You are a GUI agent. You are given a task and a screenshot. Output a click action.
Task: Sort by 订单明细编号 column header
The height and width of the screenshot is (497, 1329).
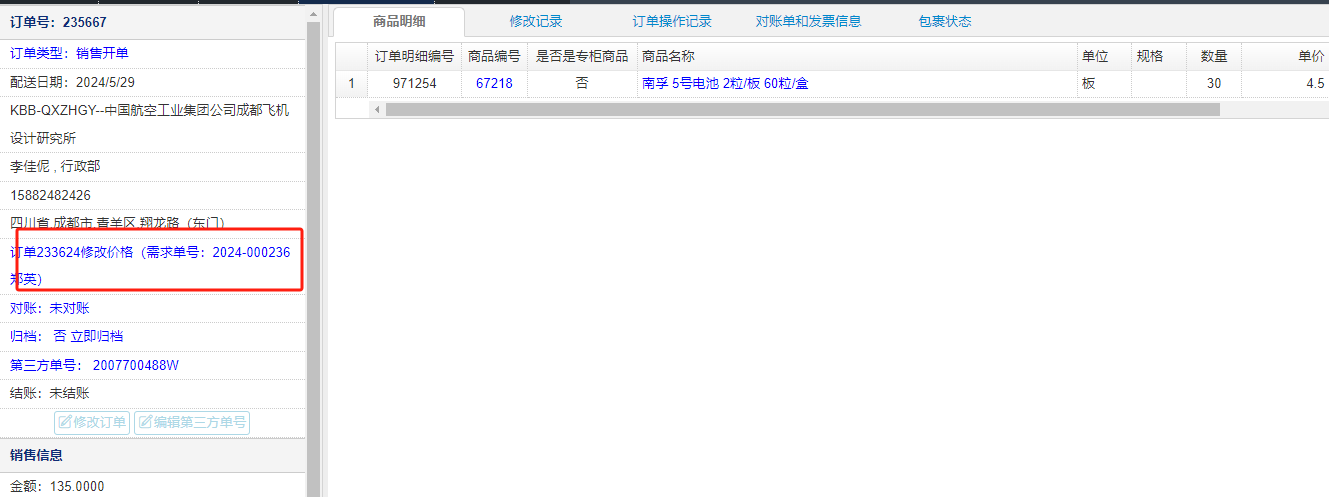tap(414, 56)
